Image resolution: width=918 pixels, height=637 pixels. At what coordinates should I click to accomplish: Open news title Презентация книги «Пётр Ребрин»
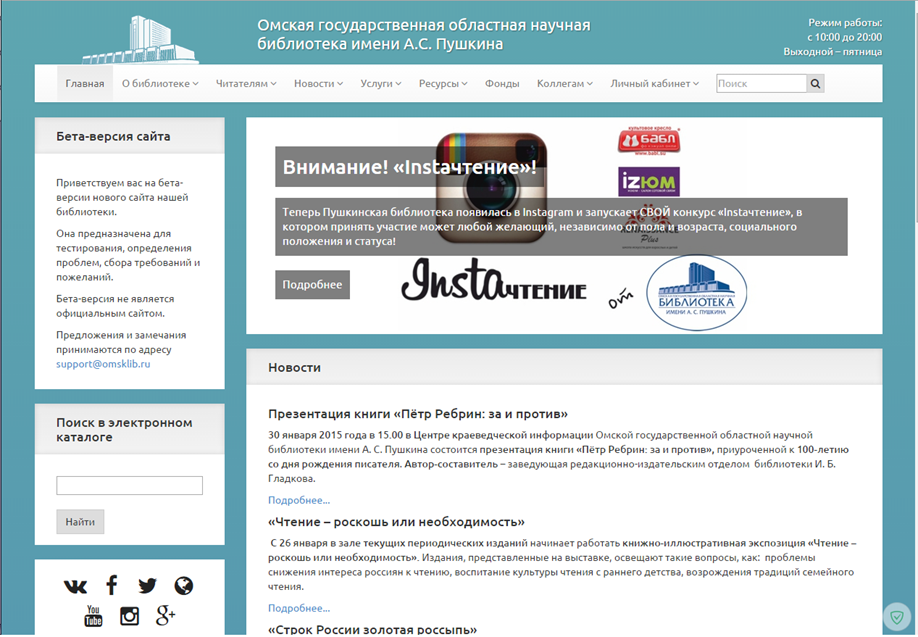click(417, 414)
